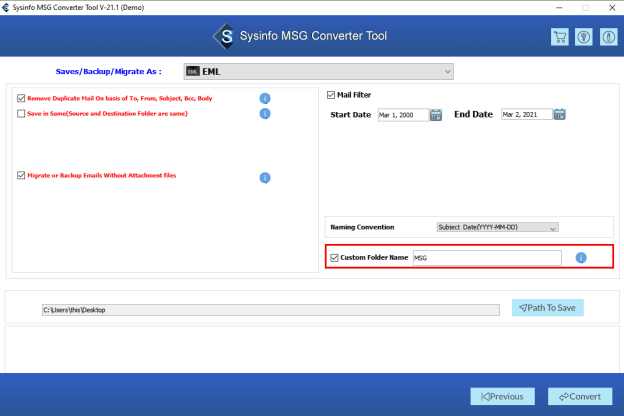Image resolution: width=624 pixels, height=416 pixels.
Task: Click the activation key icon in header
Action: click(584, 37)
